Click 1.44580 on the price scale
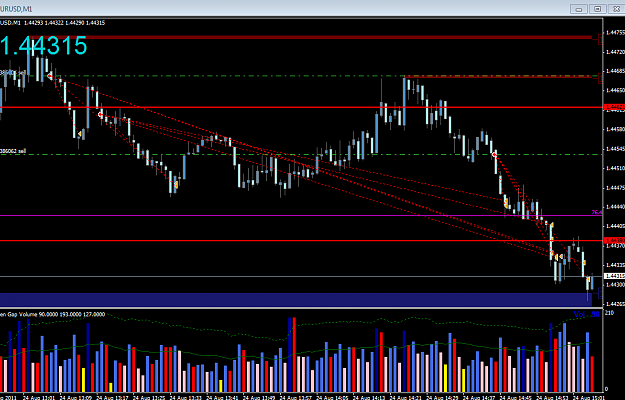 point(615,129)
